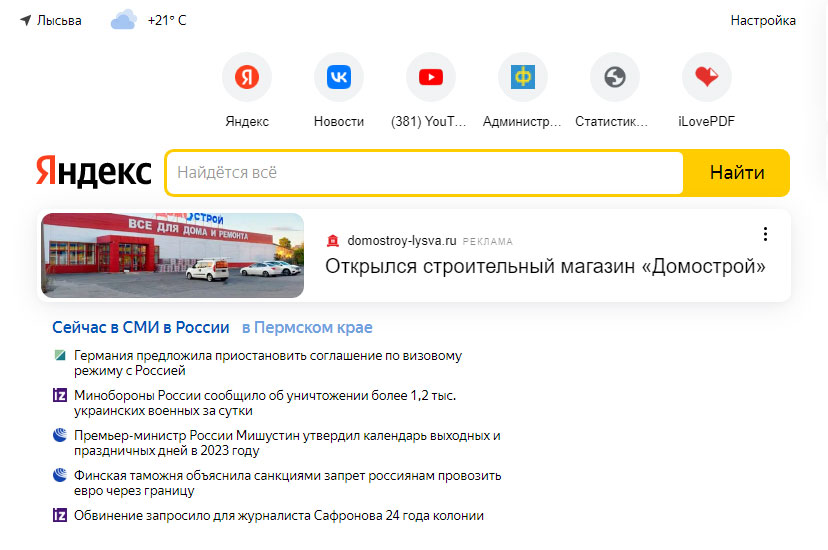Screen dimensions: 828x550
Task: Click the Лысьва city label
Action: pos(59,21)
